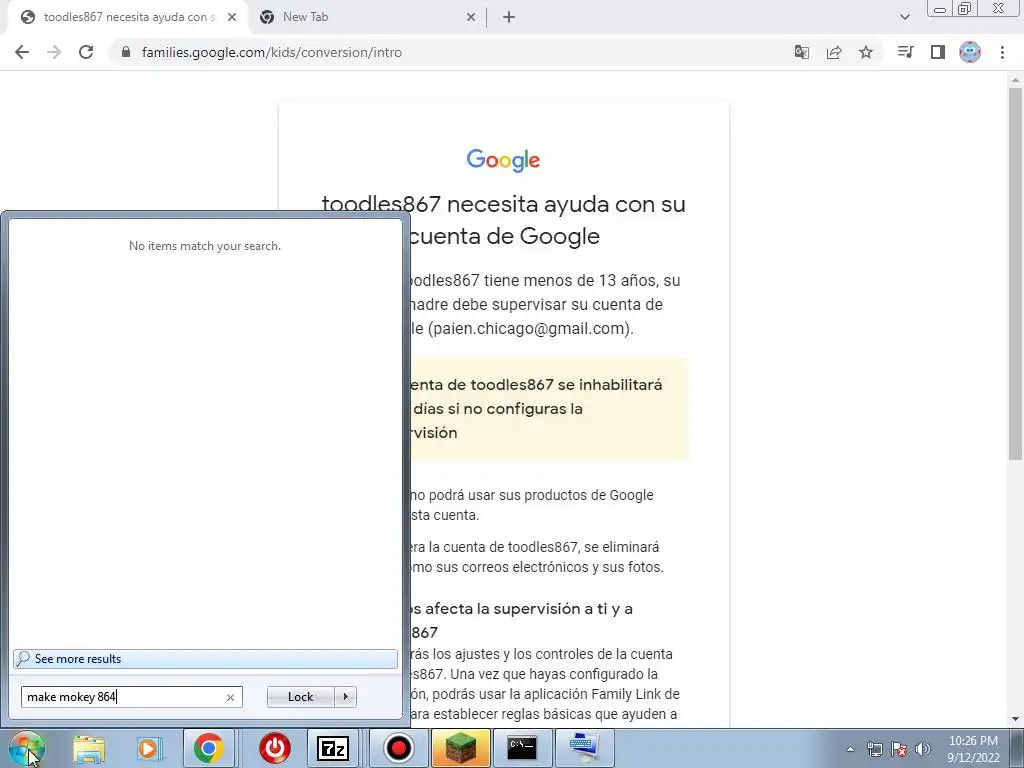
Task: Close the toodles867 necesita ayuda tab
Action: point(232,17)
